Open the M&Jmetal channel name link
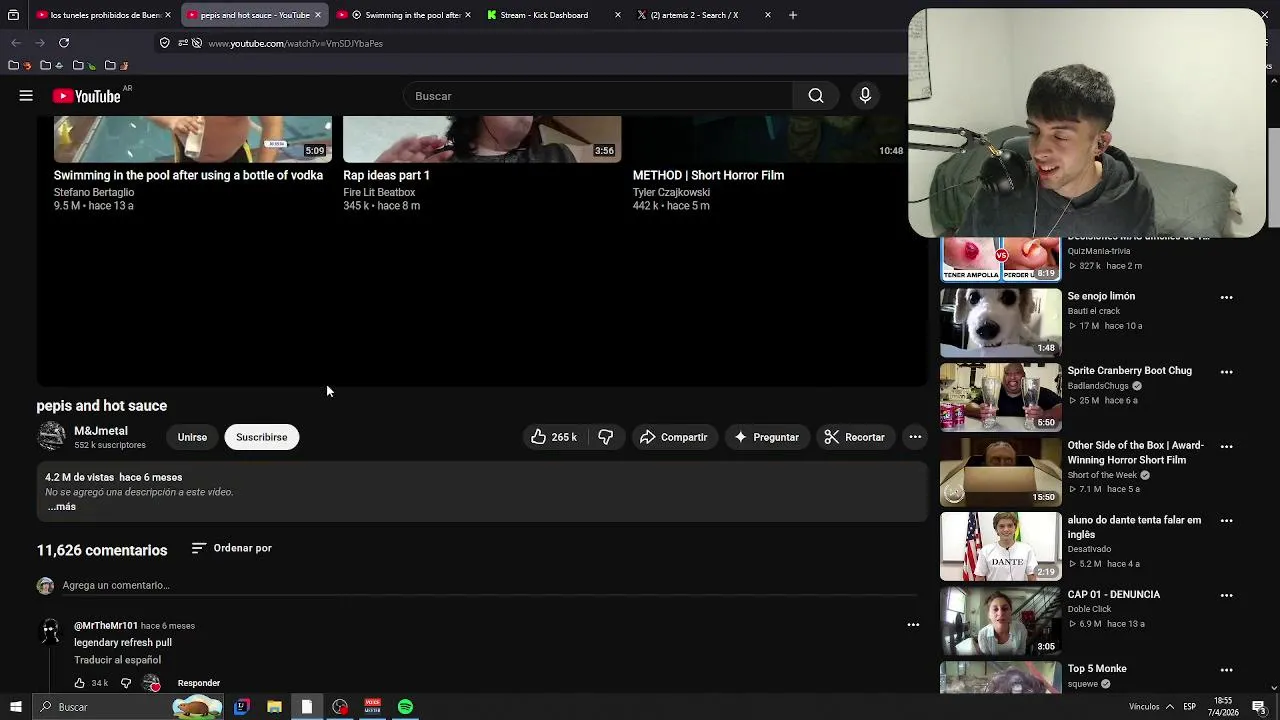This screenshot has height=720, width=1280. [x=101, y=431]
